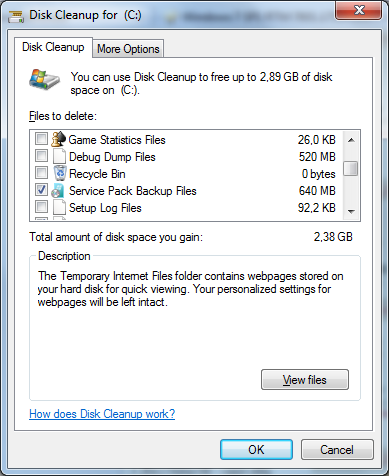
Task: Uncheck Service Pack Backup Files checkbox
Action: click(41, 189)
